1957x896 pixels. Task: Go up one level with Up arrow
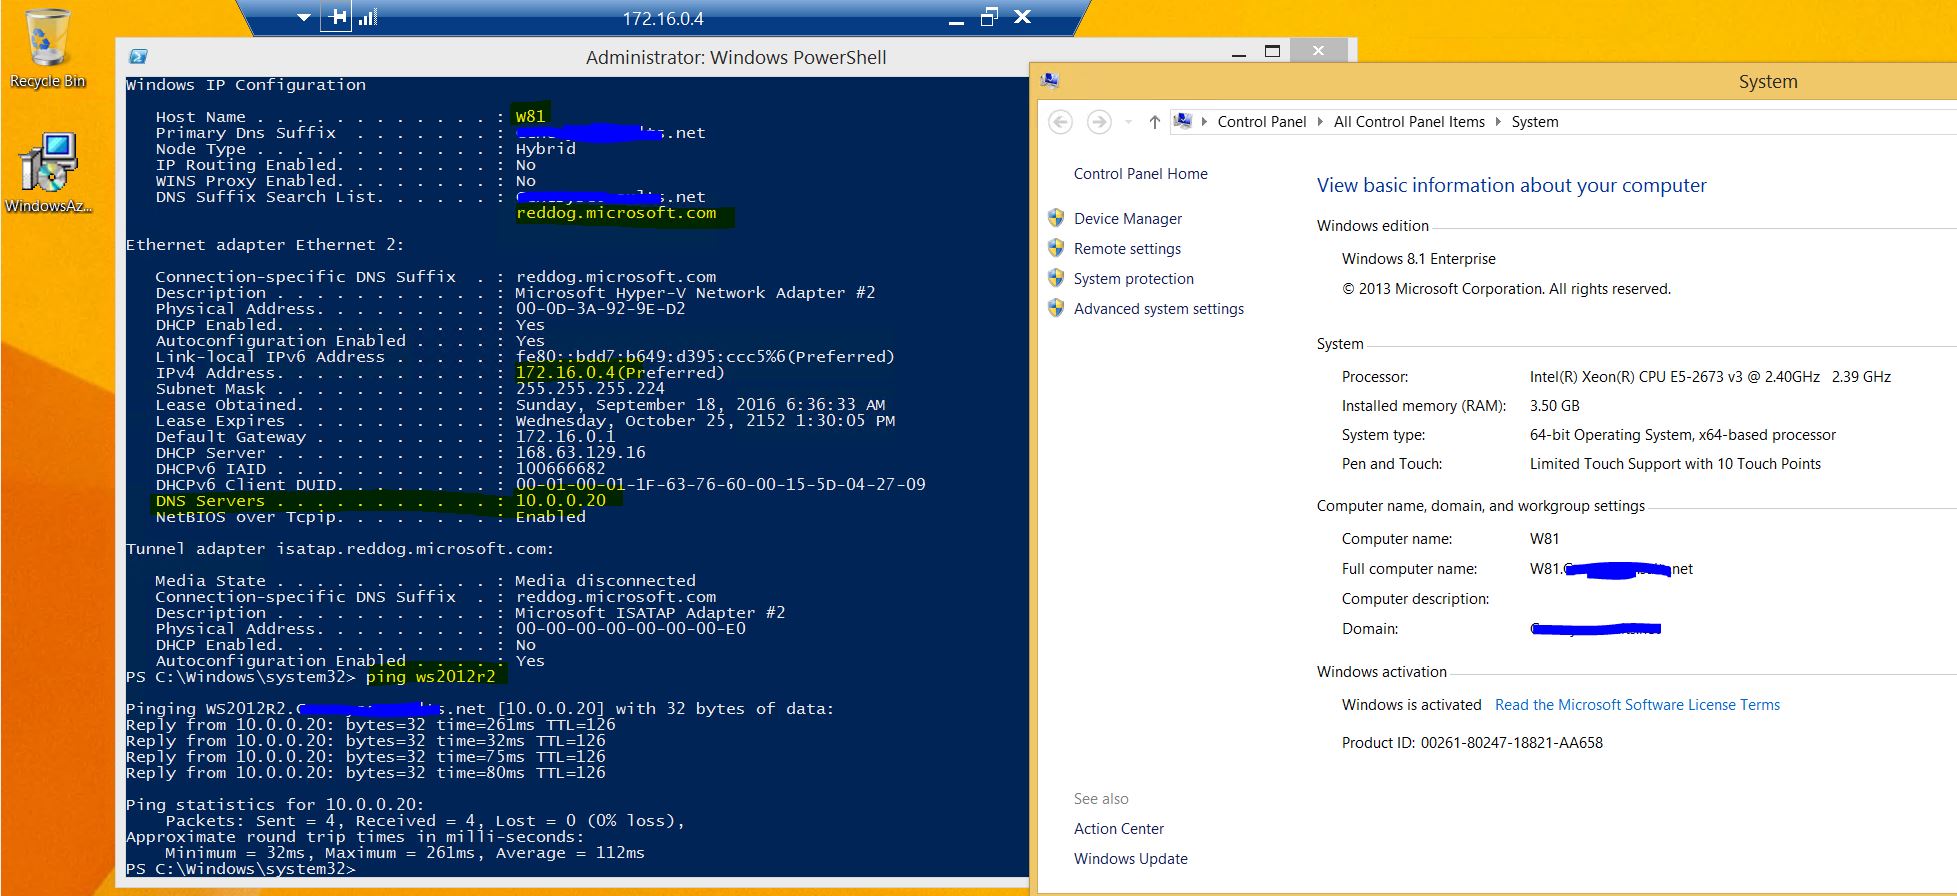(x=1154, y=122)
